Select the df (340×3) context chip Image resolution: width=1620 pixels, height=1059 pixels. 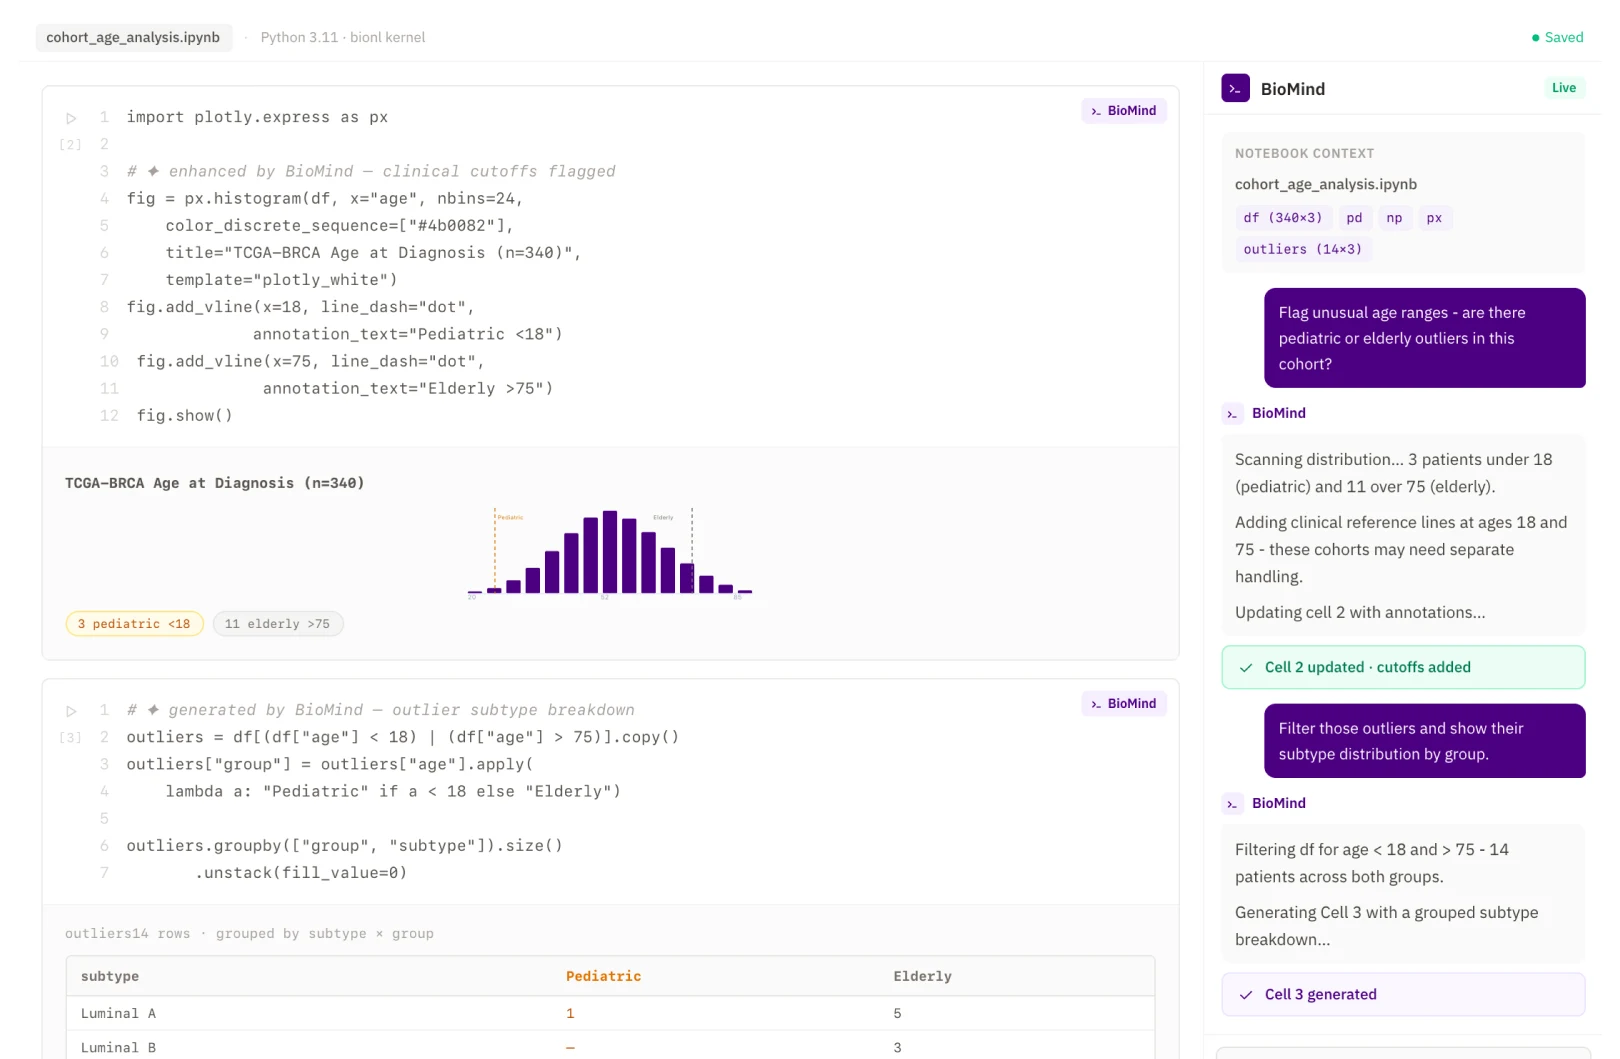click(1283, 218)
